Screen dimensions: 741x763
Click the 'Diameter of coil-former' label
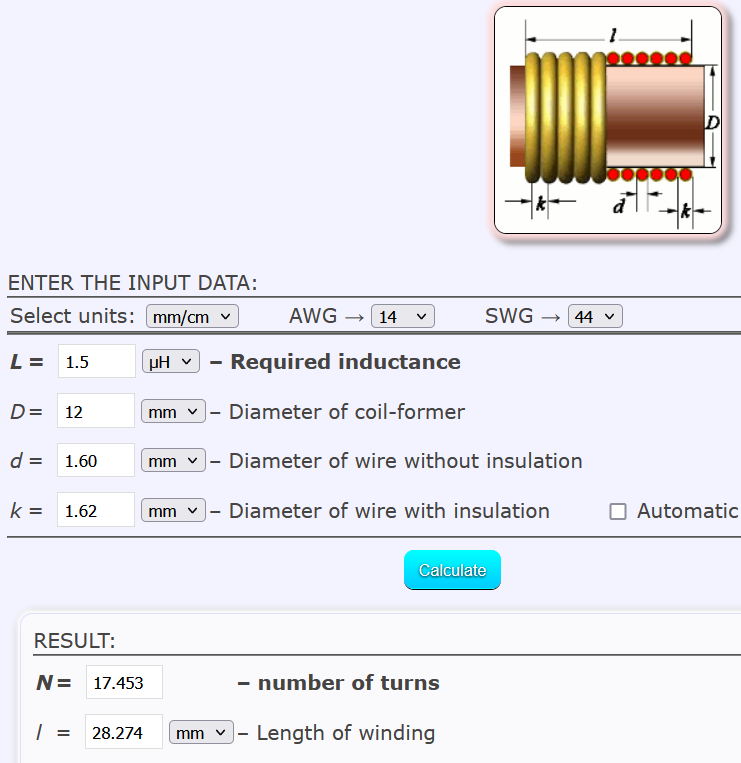pyautogui.click(x=347, y=412)
